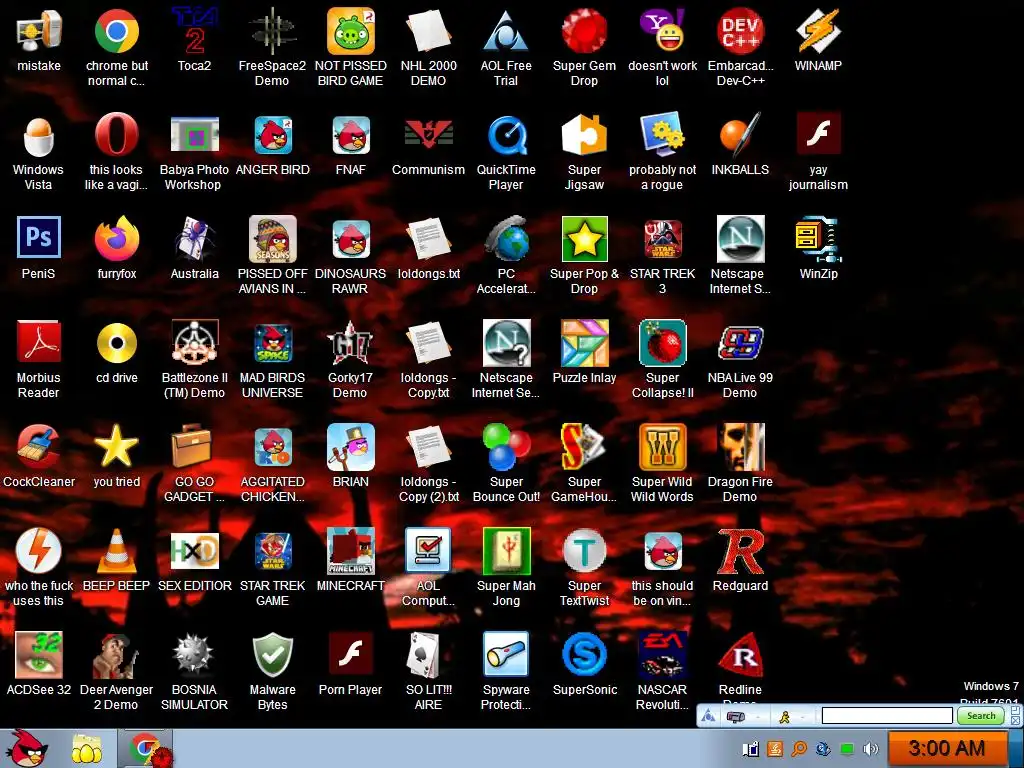The width and height of the screenshot is (1024, 768).
Task: Launch Super Mah Jong icon
Action: [x=506, y=551]
